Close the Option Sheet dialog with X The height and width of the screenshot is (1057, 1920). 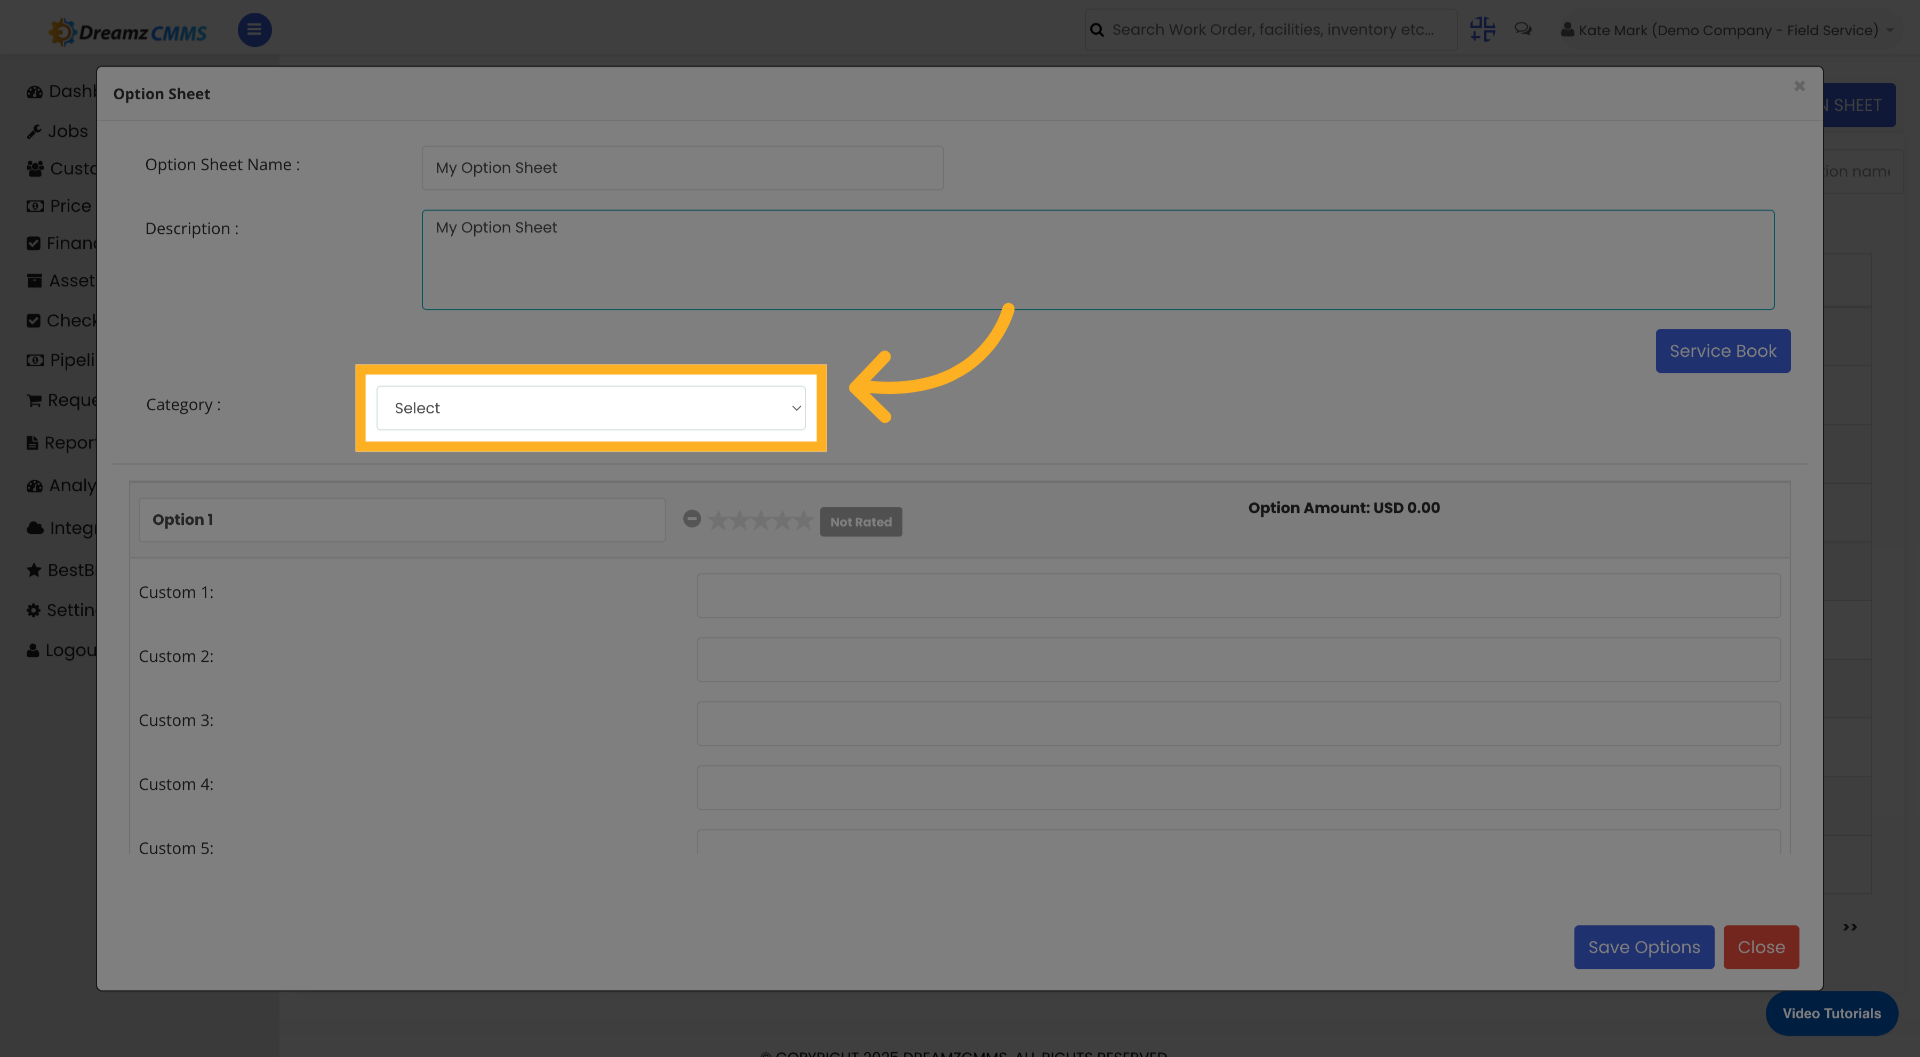(1799, 86)
